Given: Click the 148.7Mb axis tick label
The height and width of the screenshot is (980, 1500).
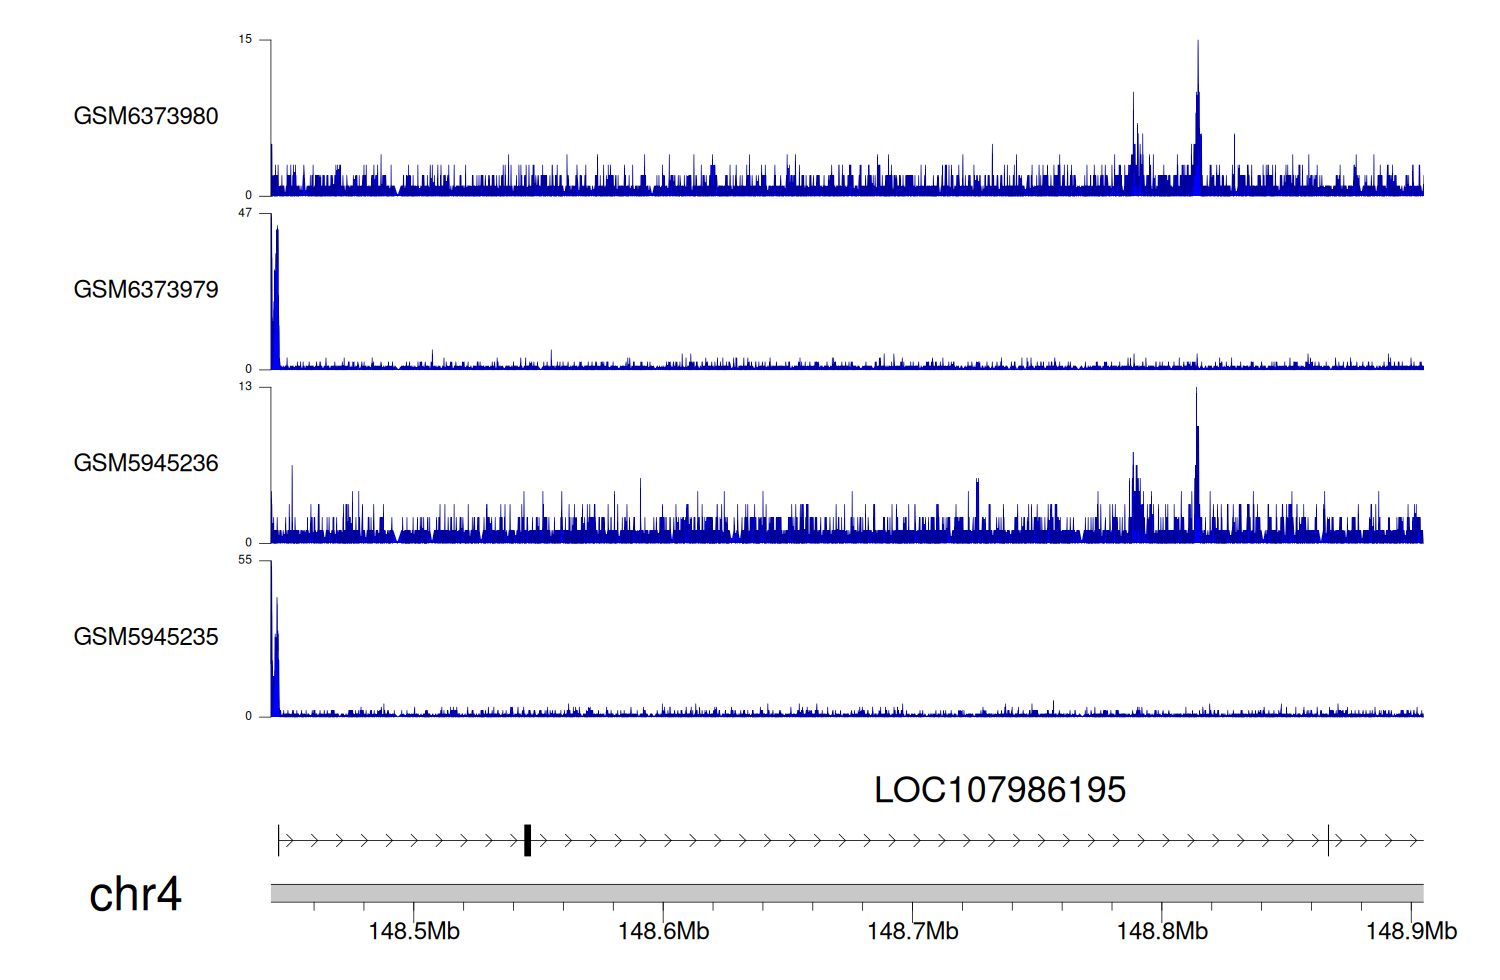Looking at the screenshot, I should (912, 931).
